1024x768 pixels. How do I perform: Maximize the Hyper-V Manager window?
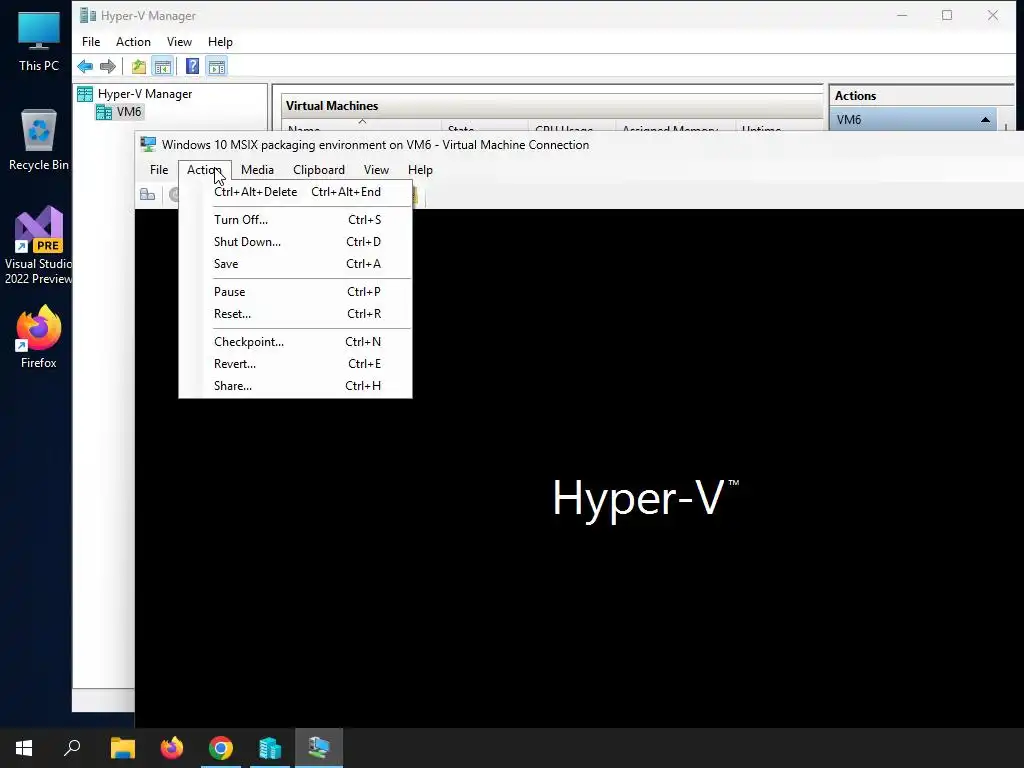point(947,15)
